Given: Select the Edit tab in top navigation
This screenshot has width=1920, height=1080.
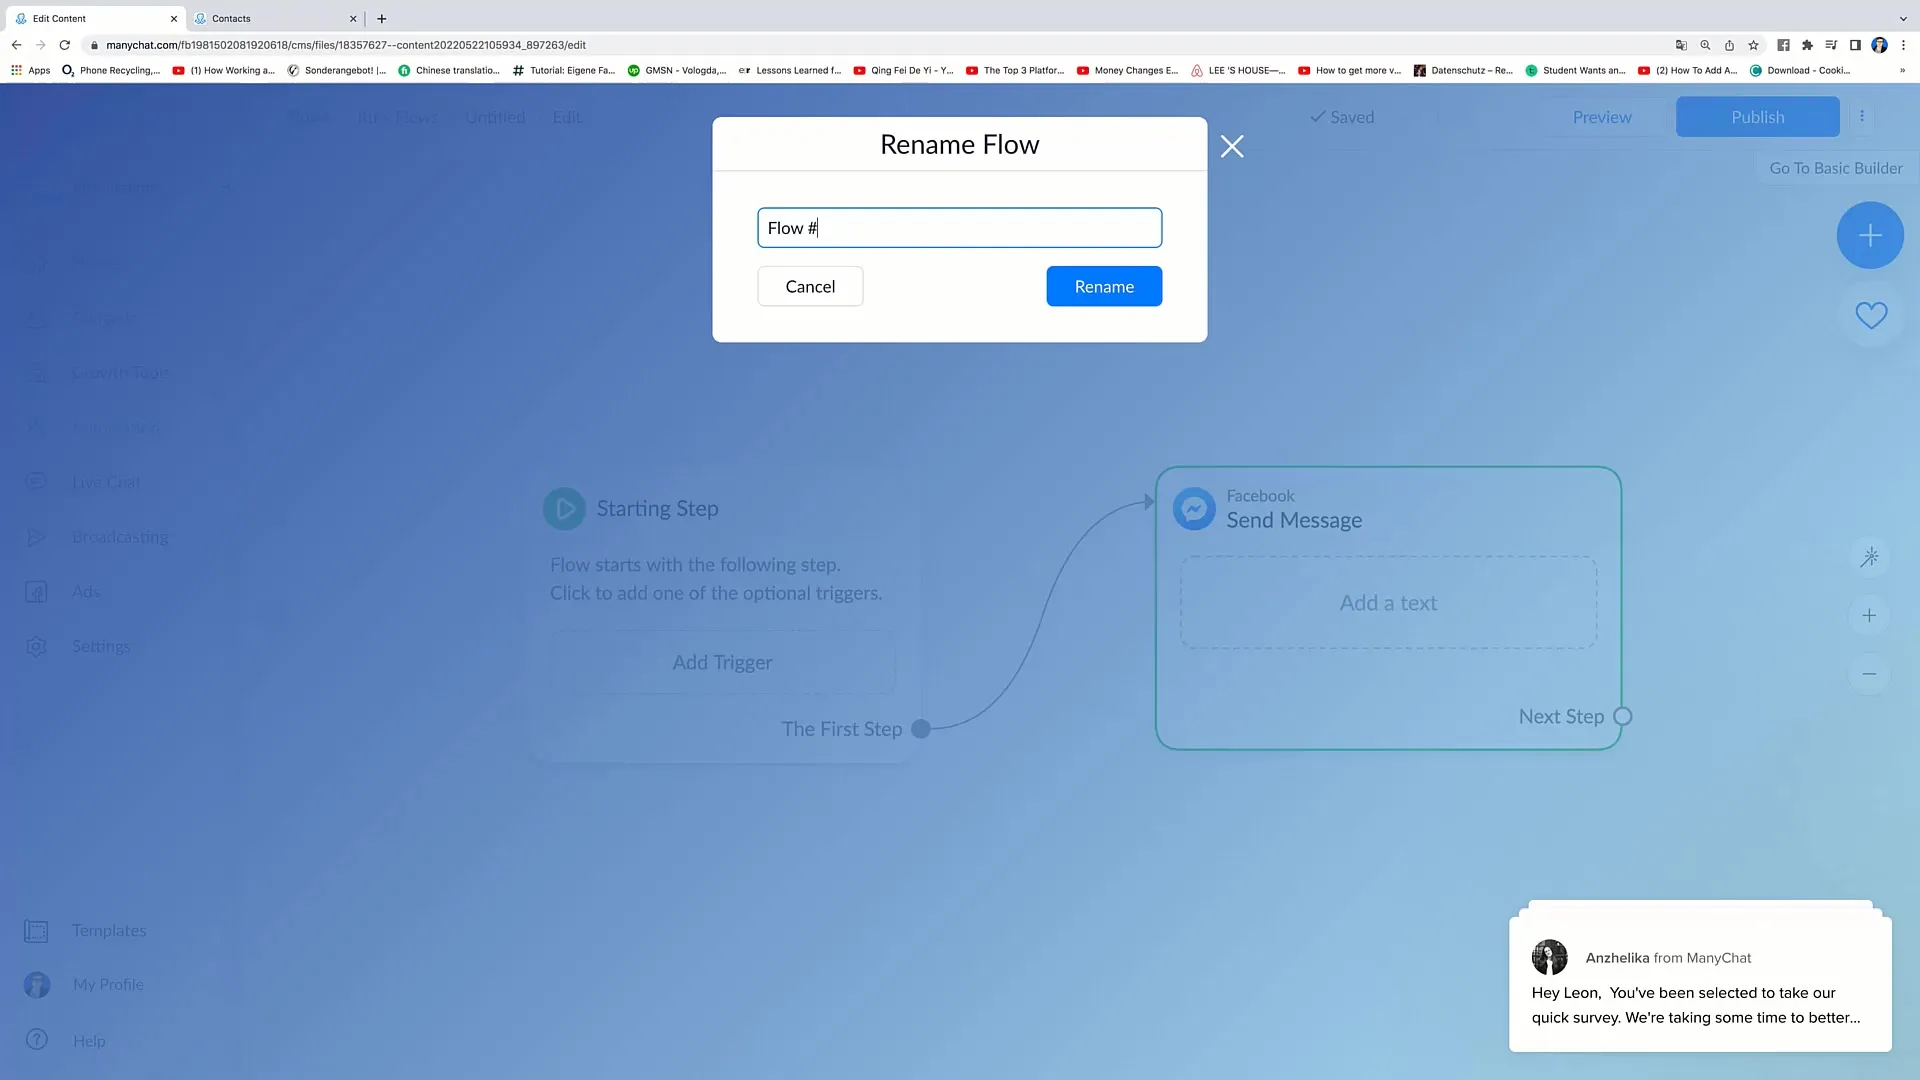Looking at the screenshot, I should 567,116.
